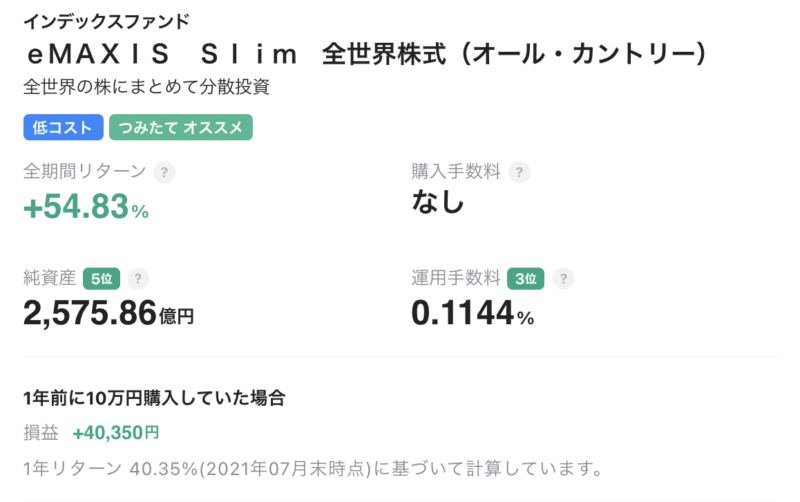Click the なし purchase fee value

438,202
